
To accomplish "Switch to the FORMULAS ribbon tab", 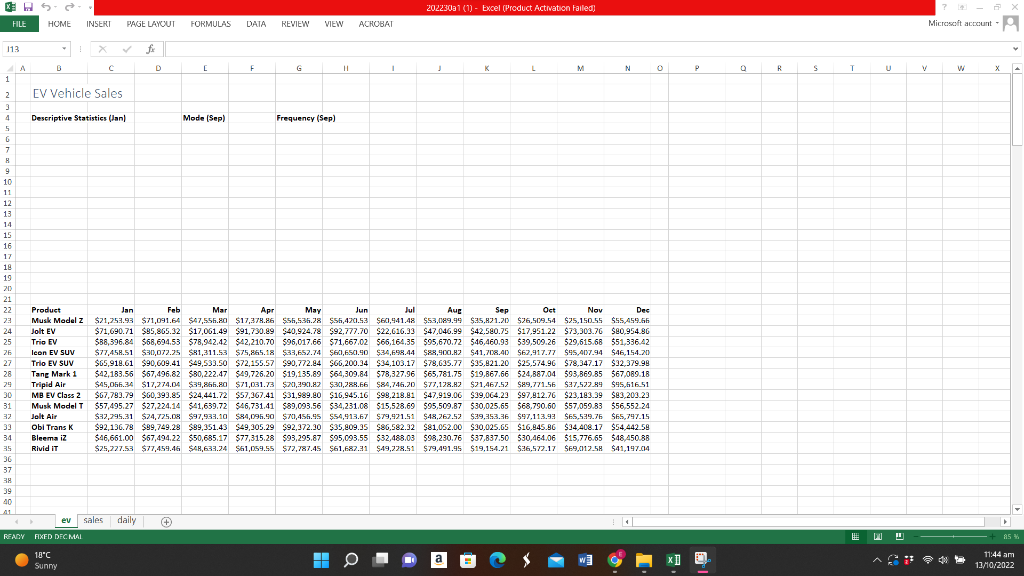I will tap(209, 26).
